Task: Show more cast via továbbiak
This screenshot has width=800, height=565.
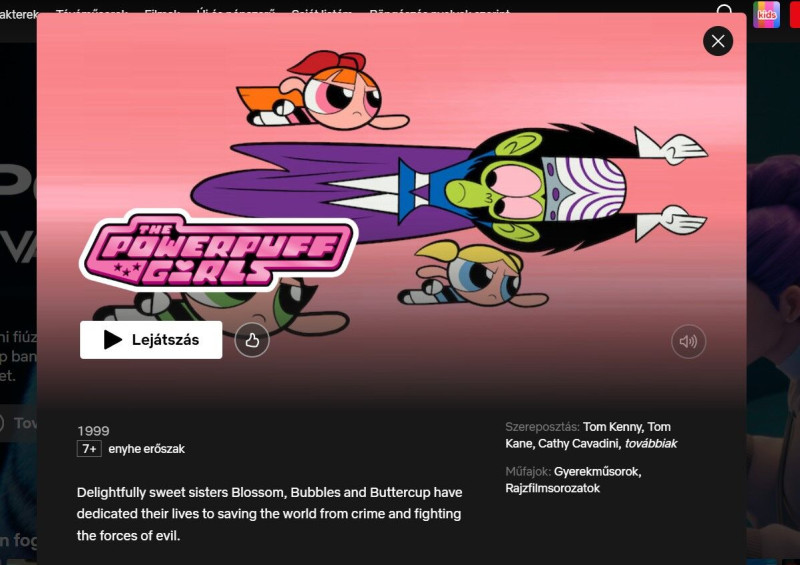Action: [651, 444]
